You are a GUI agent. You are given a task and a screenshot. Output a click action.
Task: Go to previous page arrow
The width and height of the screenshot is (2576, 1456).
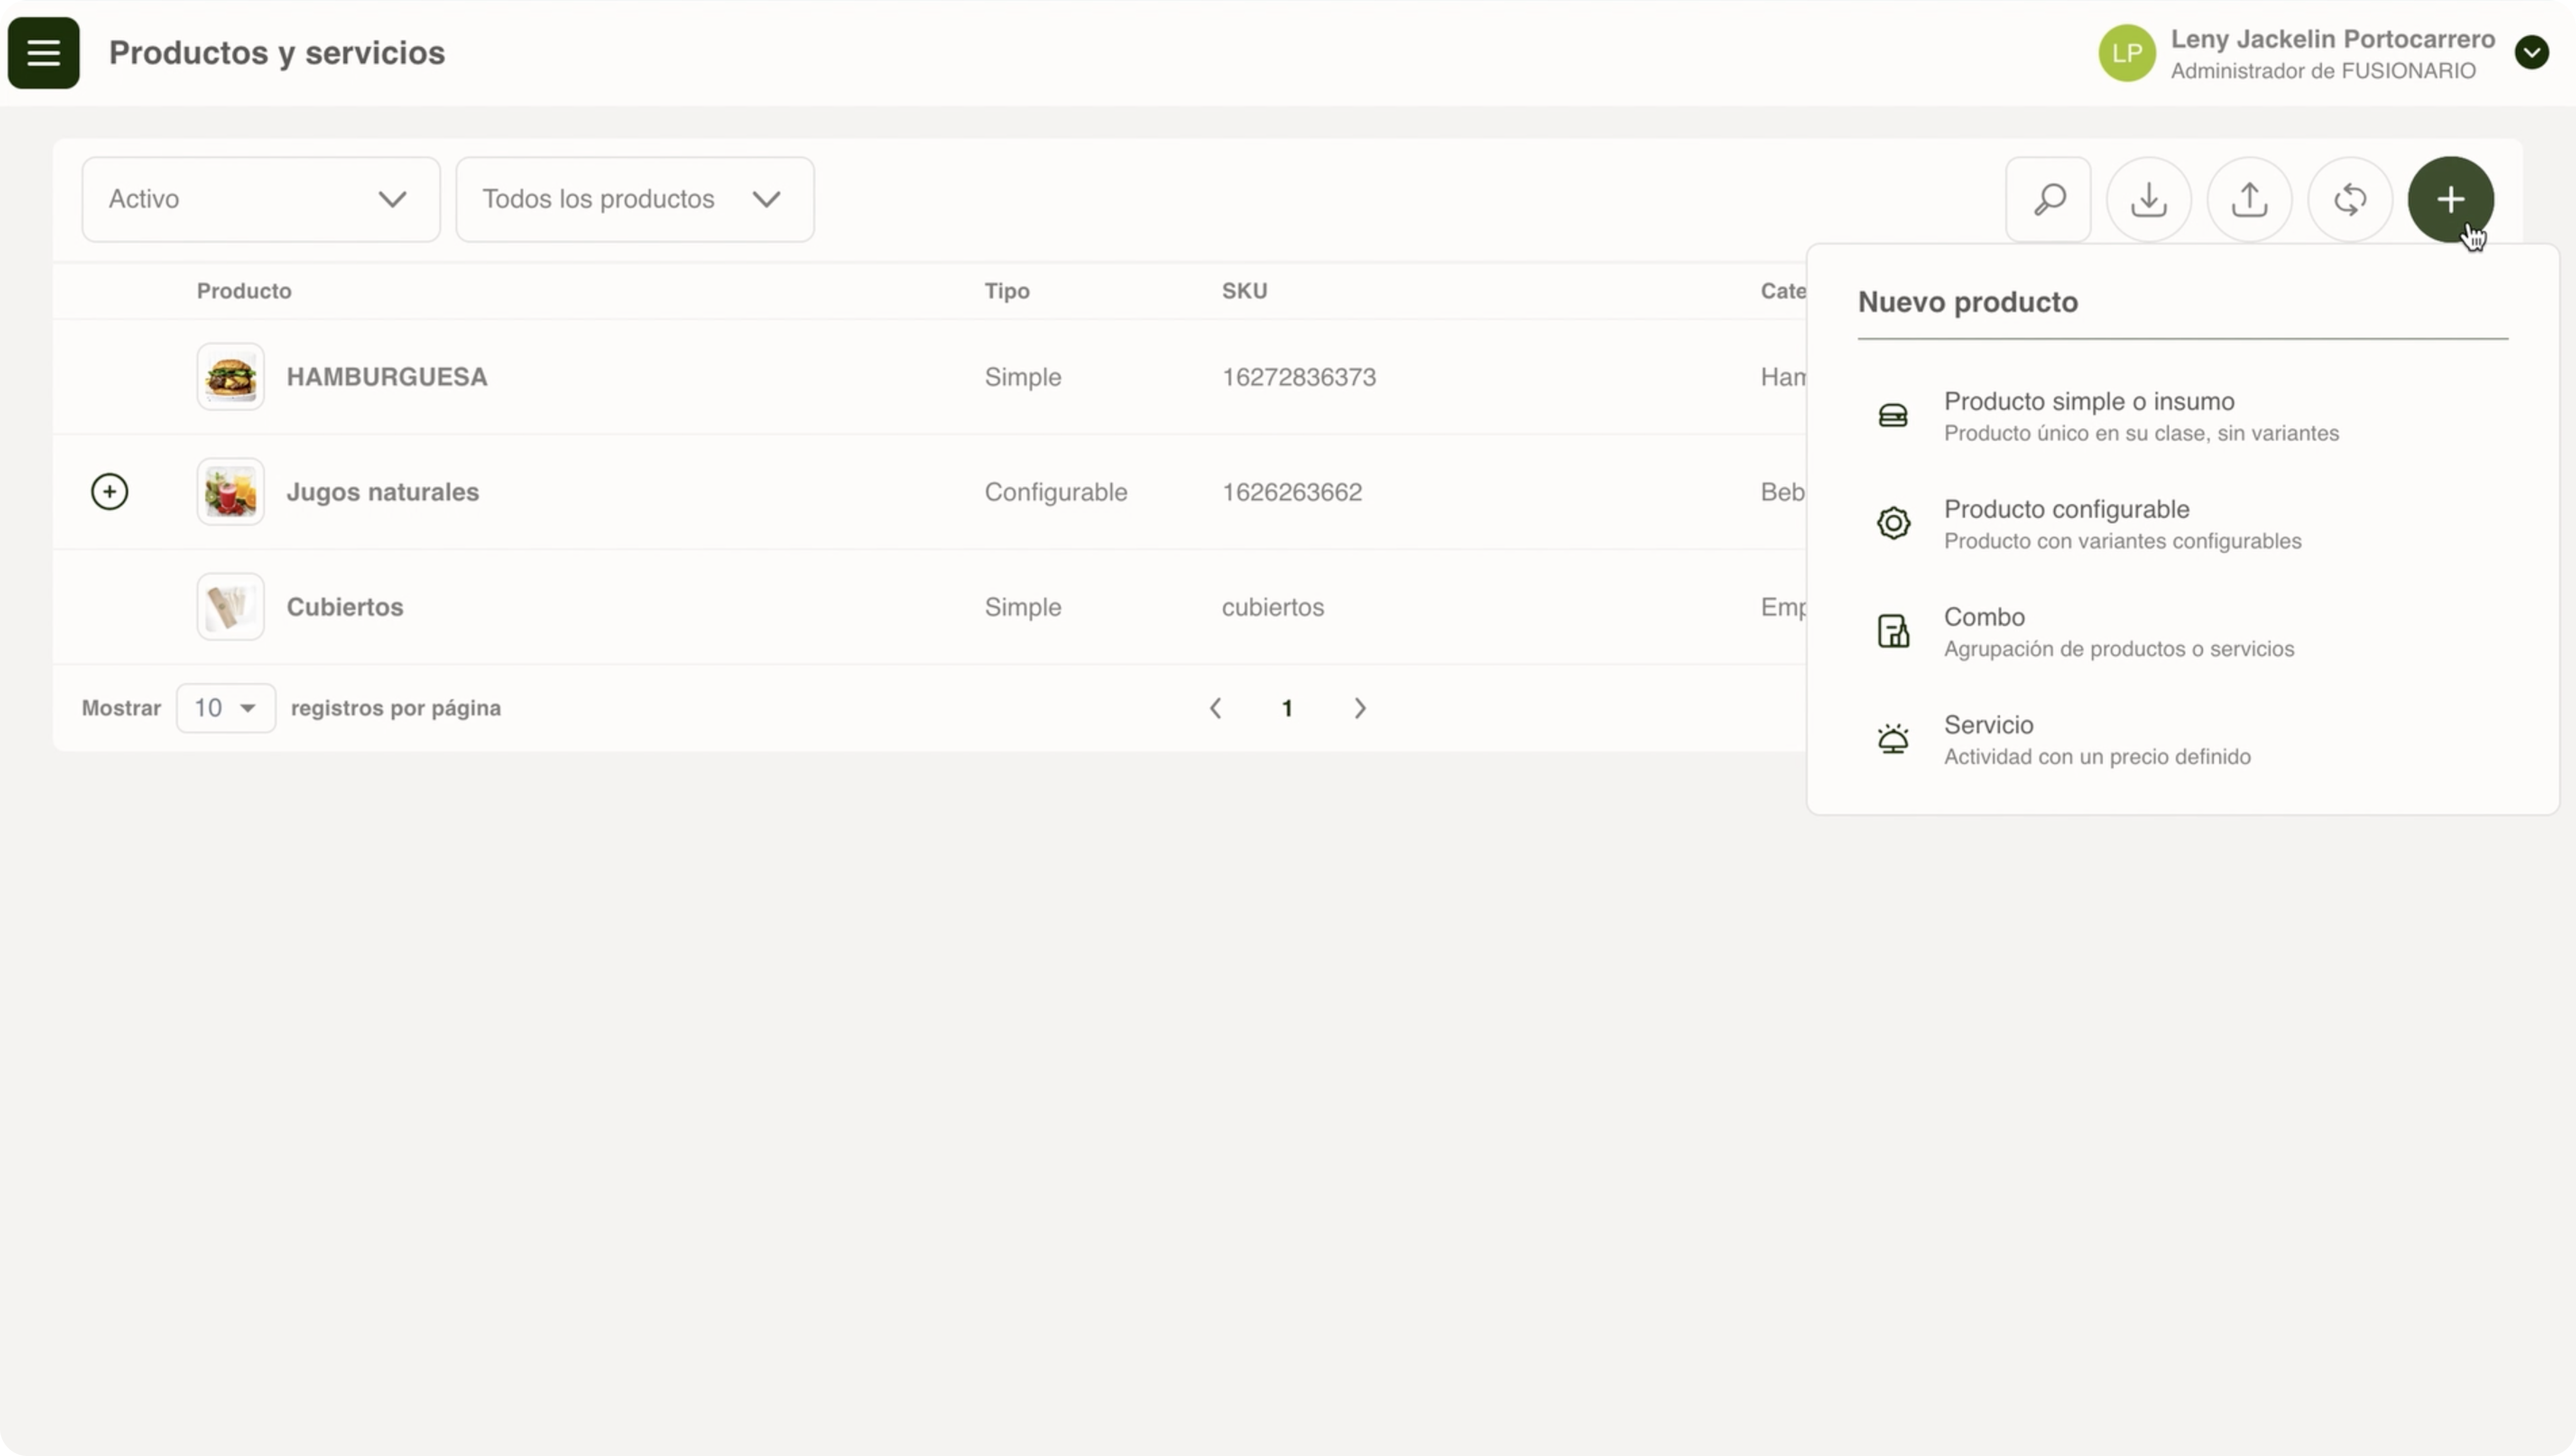(x=1215, y=708)
